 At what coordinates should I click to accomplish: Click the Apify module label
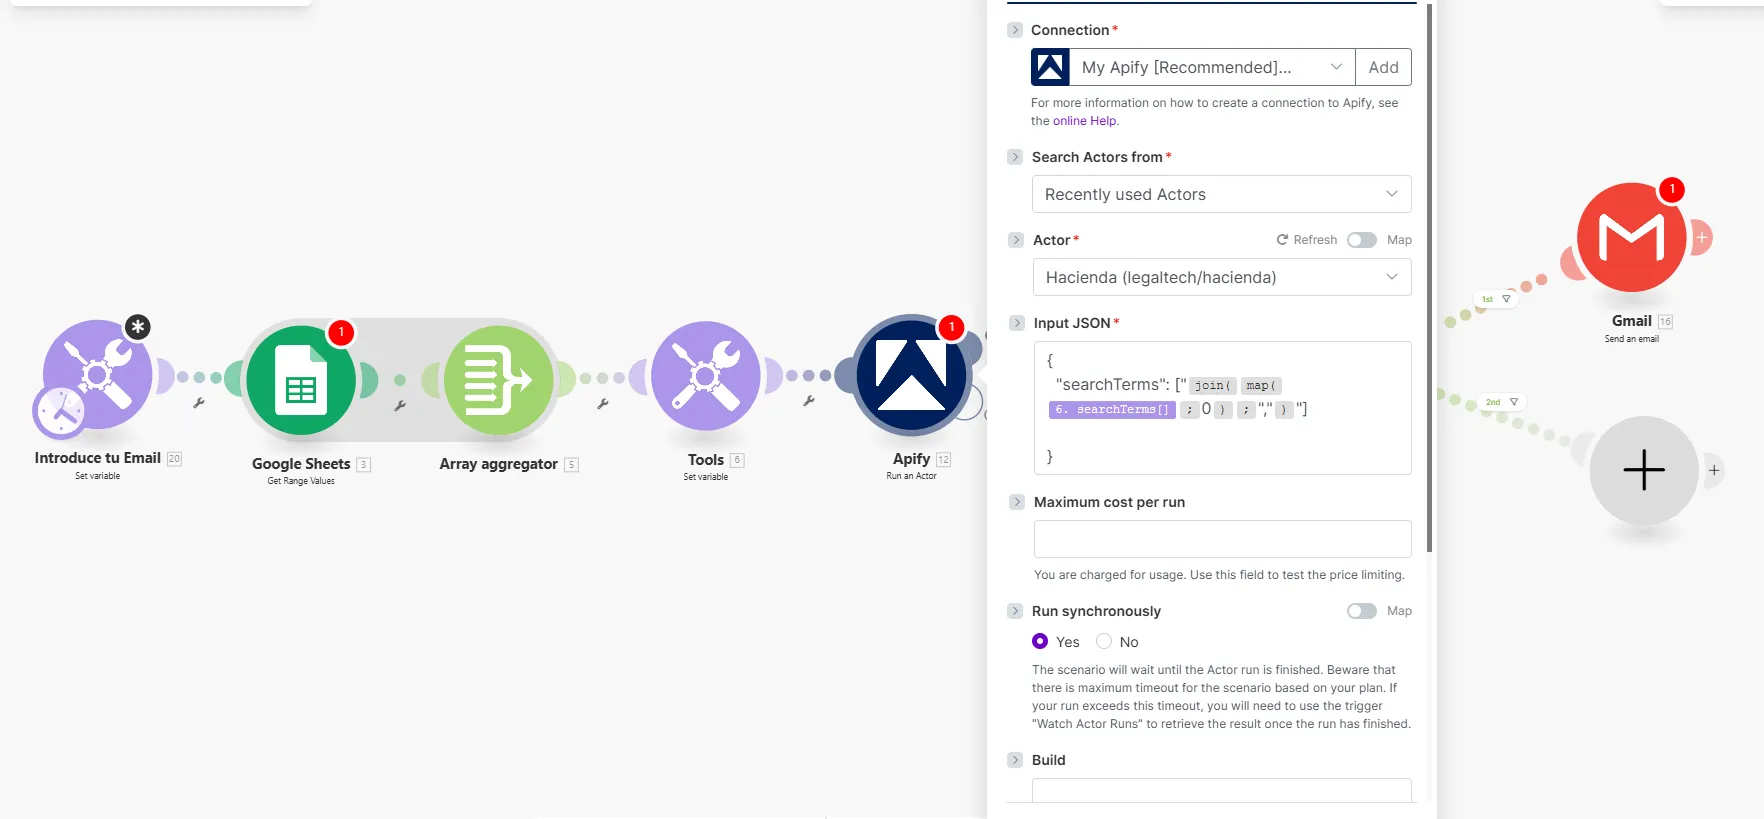coord(911,459)
